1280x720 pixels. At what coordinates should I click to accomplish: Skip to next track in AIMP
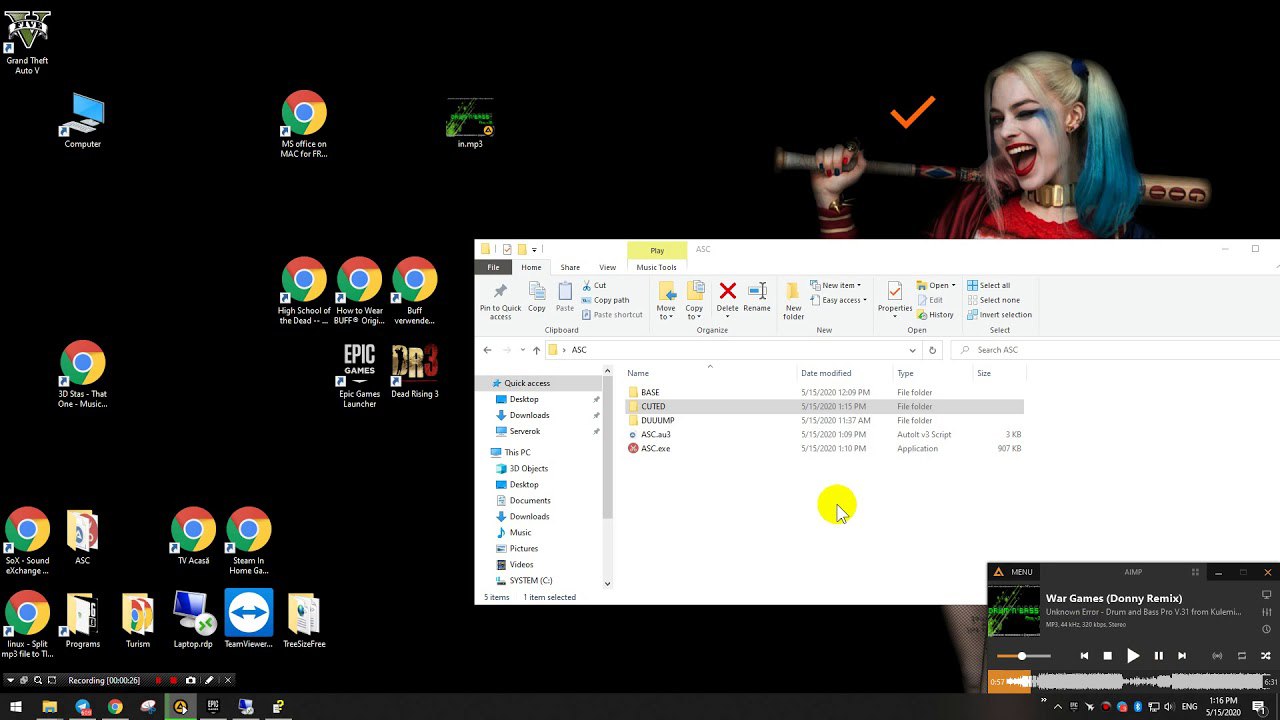[x=1182, y=656]
